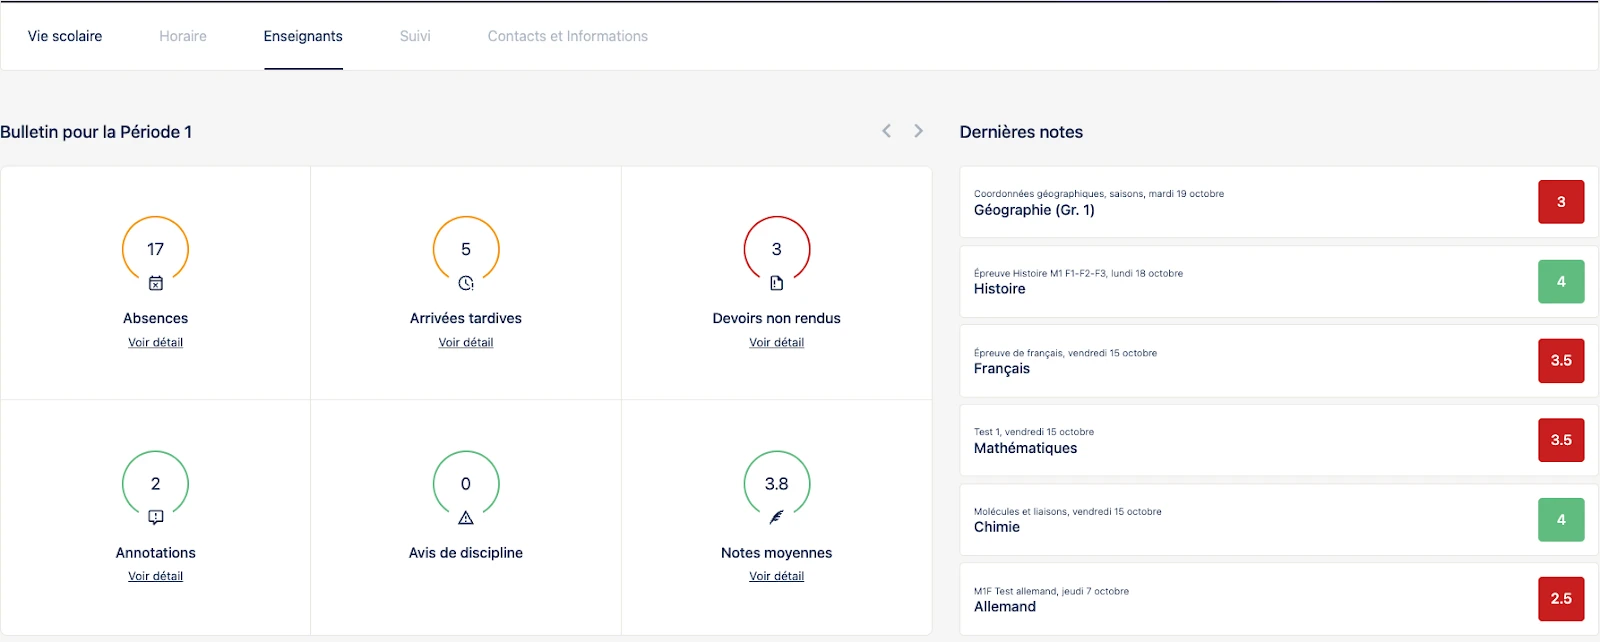
Task: Click the green 4 grade badge for Histoire
Action: pos(1561,282)
